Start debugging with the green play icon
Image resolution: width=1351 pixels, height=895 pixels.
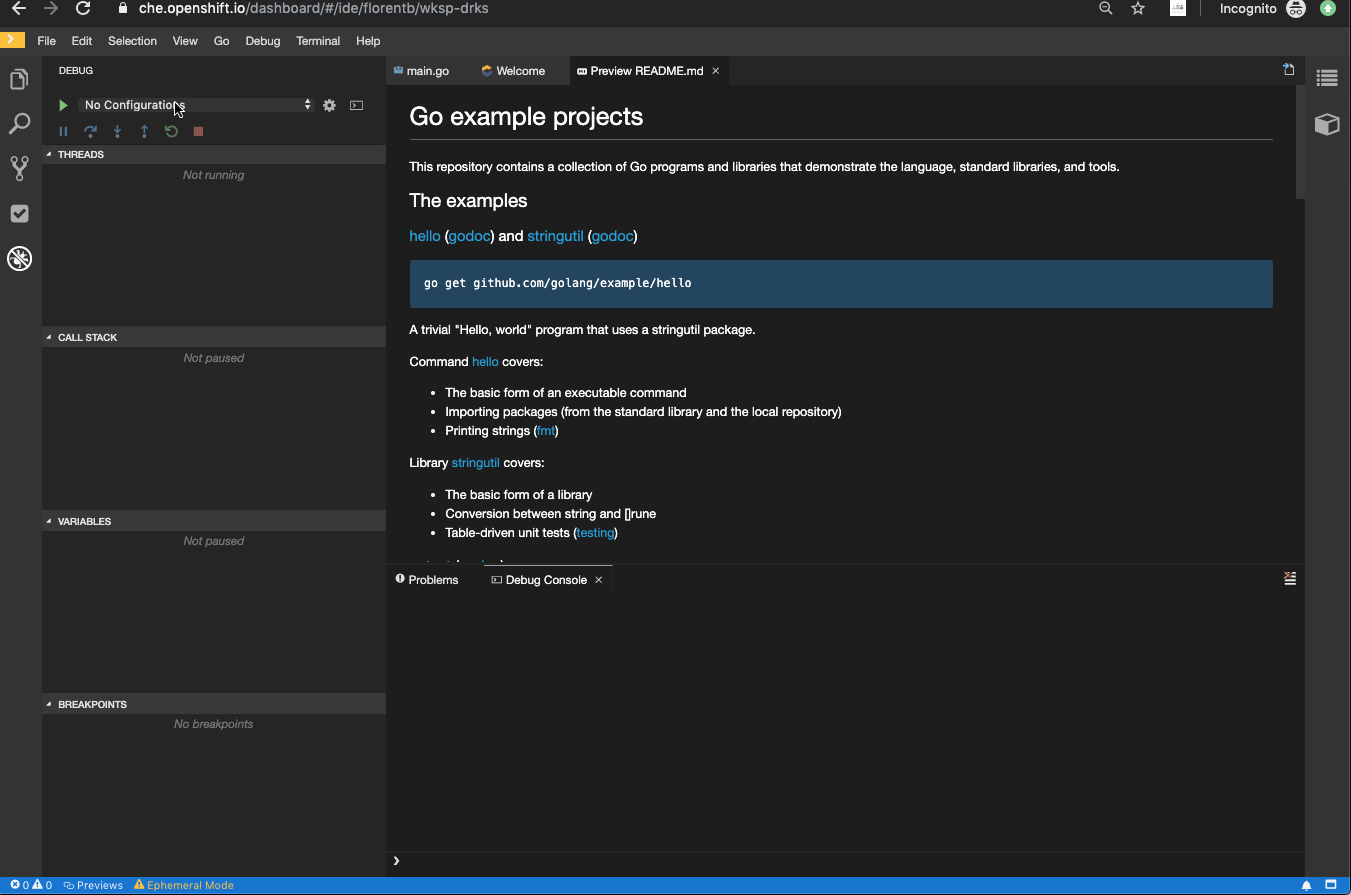click(x=63, y=104)
